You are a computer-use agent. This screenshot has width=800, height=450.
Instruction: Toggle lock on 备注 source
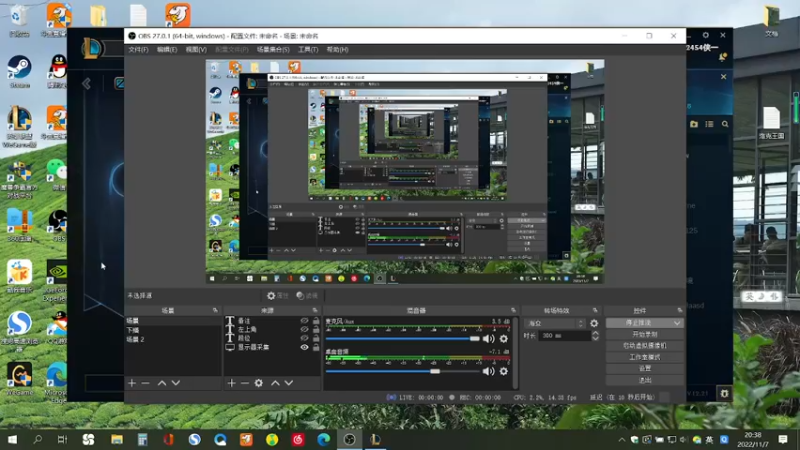point(316,321)
